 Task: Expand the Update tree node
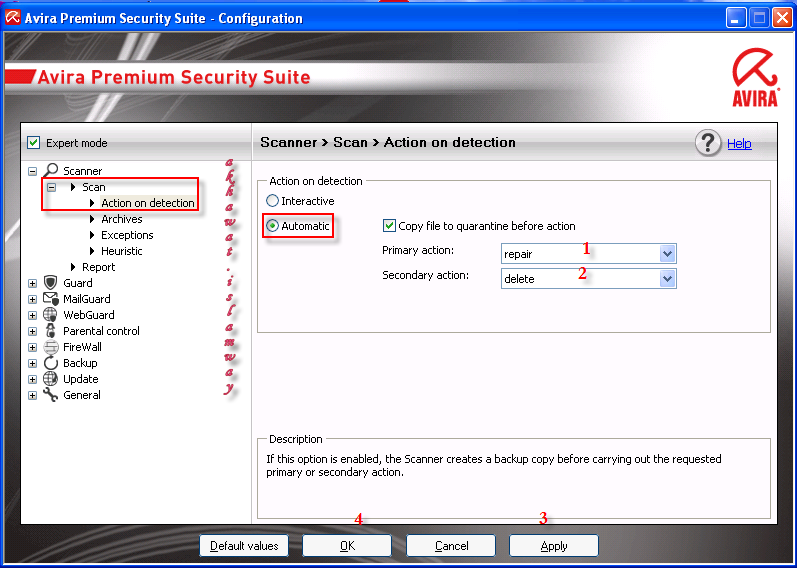point(33,379)
